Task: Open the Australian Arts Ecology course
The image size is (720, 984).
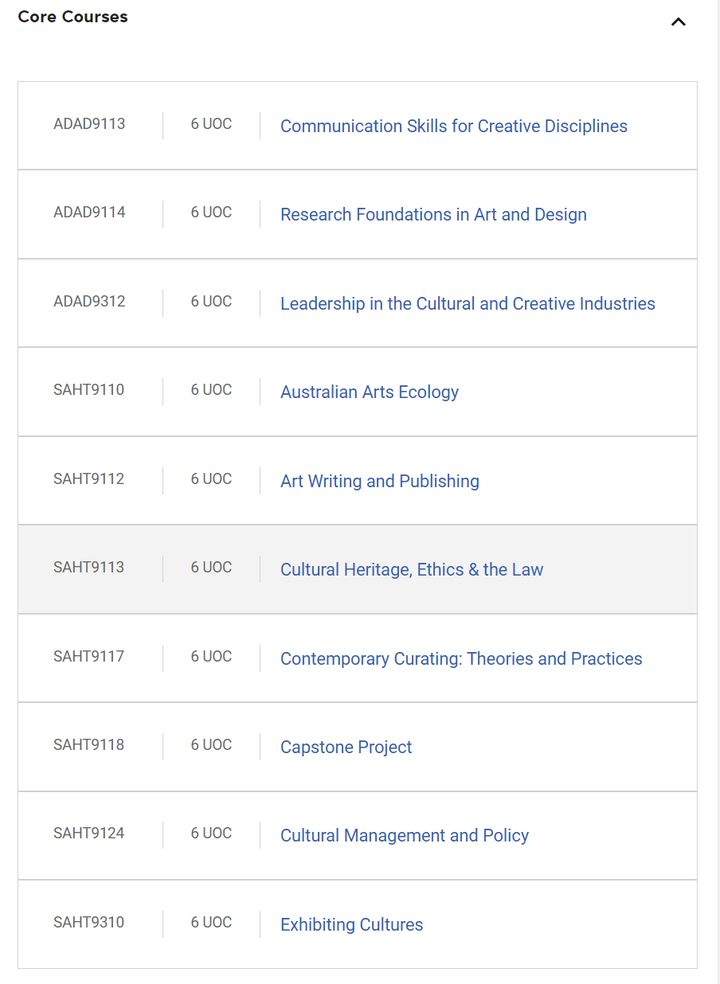Action: coord(369,392)
